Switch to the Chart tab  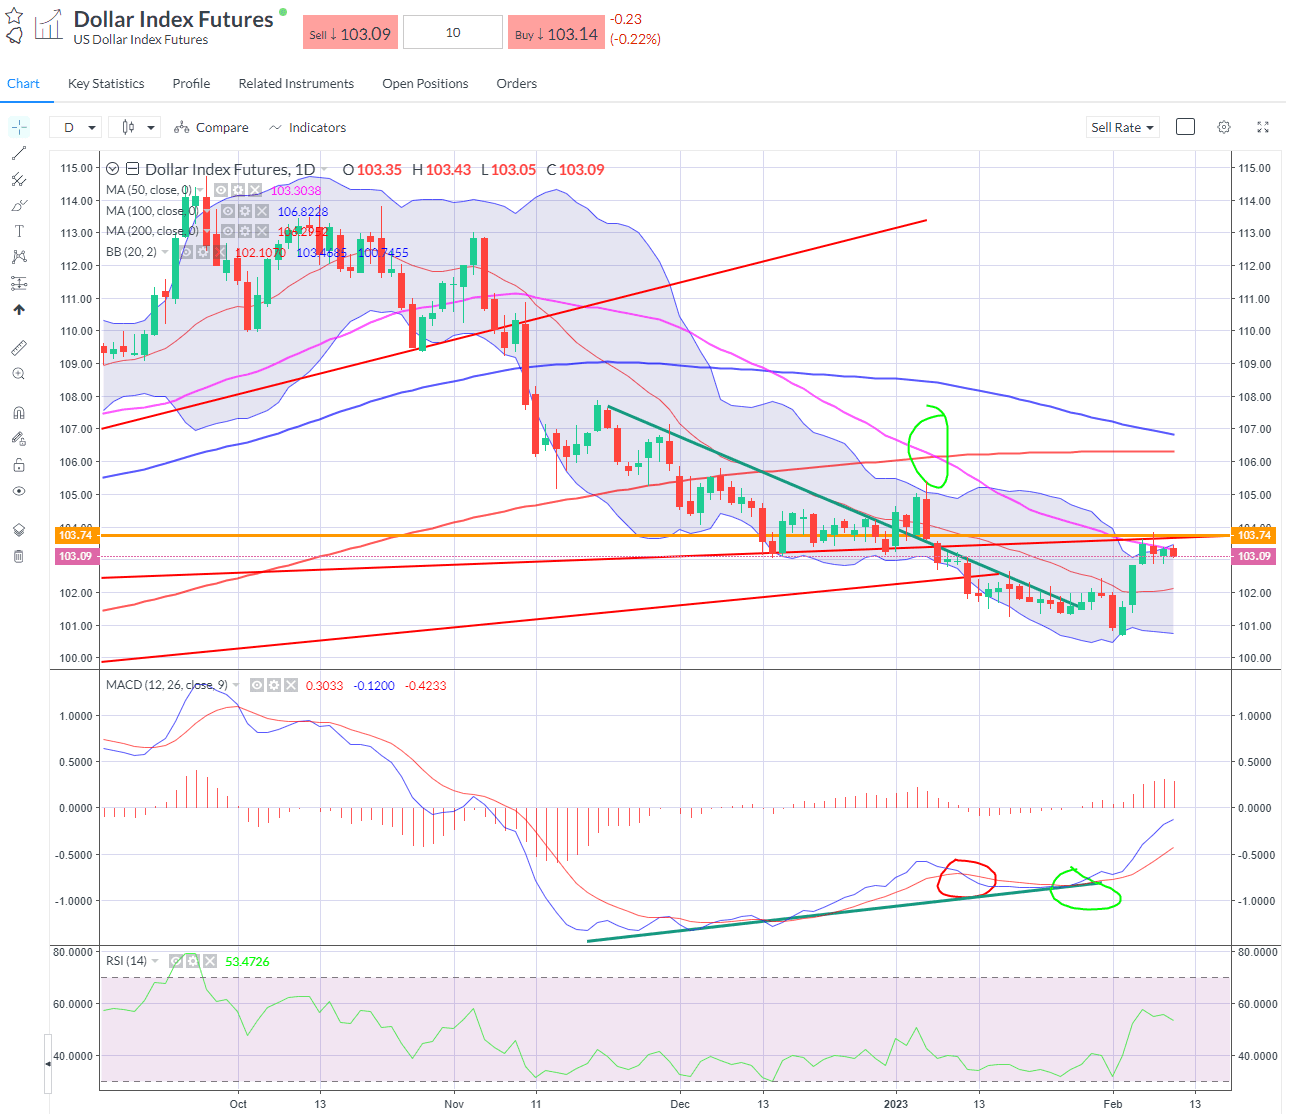coord(23,83)
